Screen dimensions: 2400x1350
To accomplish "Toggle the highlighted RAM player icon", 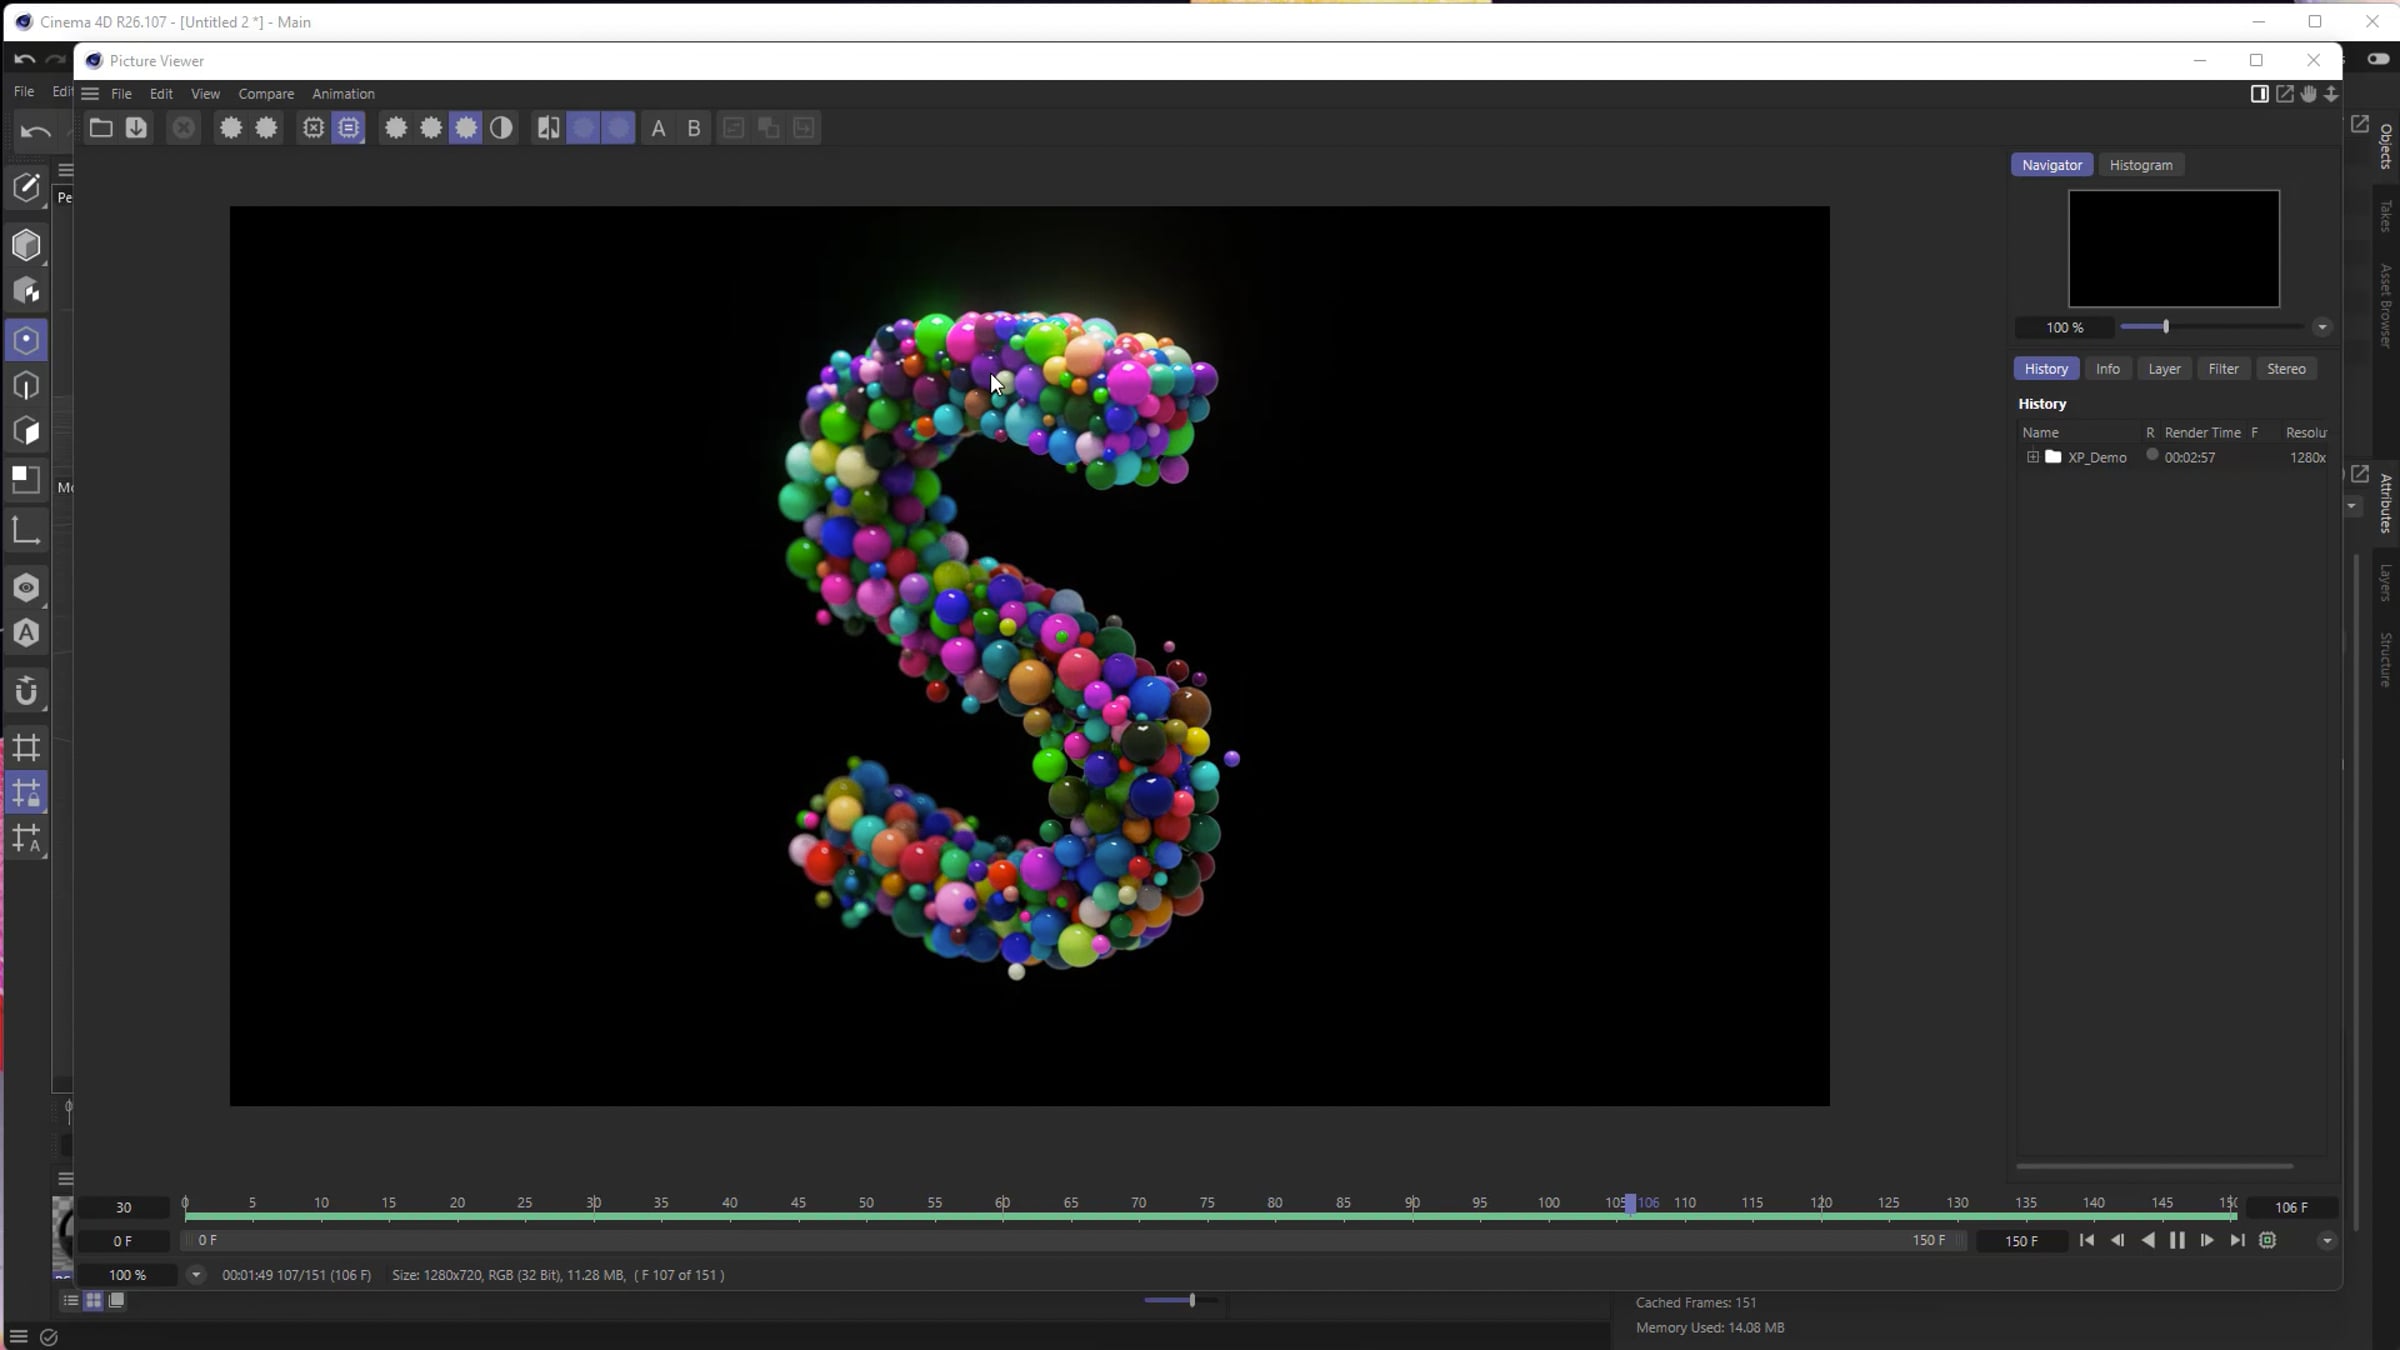I will tap(349, 128).
